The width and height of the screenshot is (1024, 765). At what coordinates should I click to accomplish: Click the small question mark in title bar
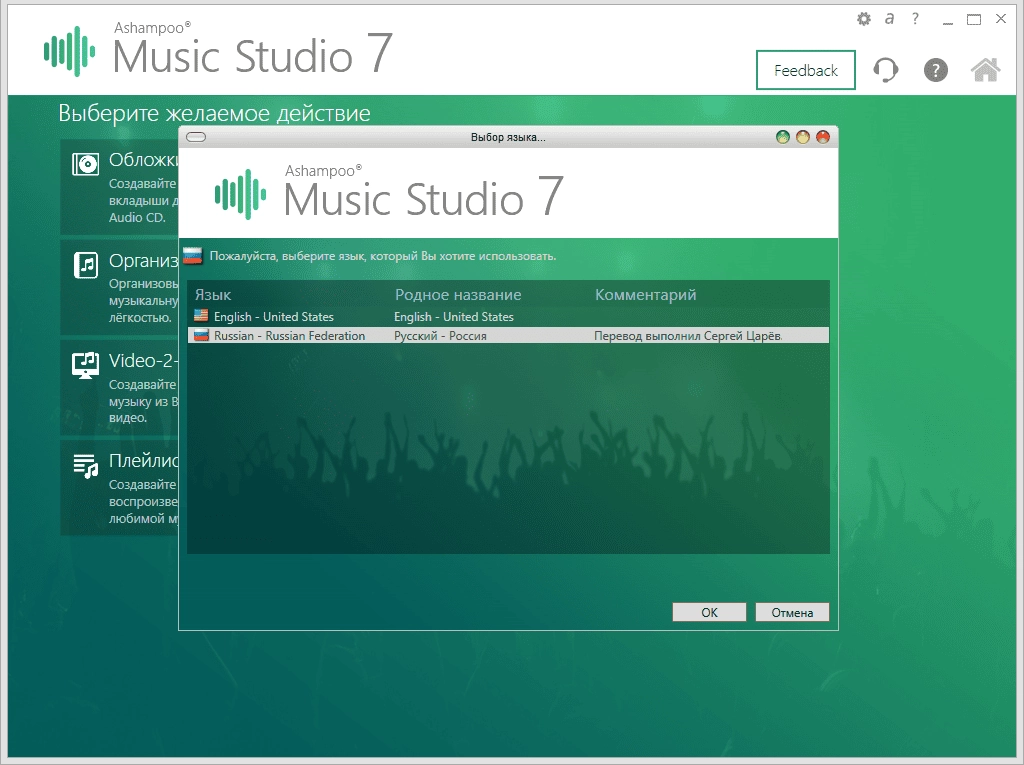(x=916, y=19)
